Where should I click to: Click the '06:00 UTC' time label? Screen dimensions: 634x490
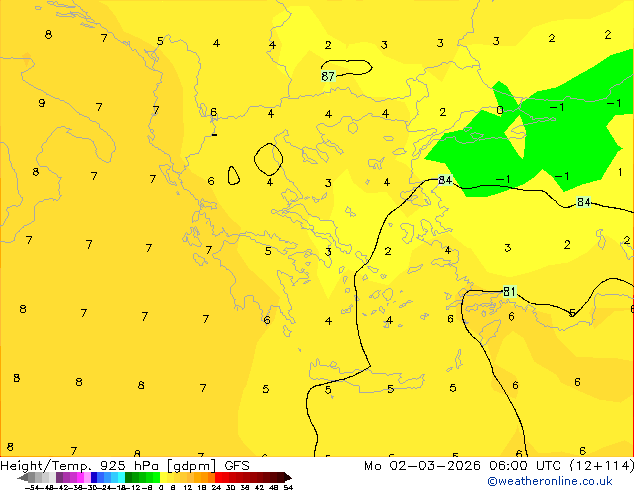[x=525, y=466]
